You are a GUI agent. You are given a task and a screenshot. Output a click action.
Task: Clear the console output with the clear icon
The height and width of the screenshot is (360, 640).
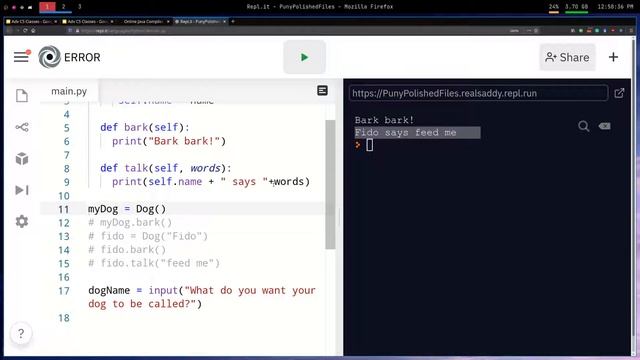point(604,126)
